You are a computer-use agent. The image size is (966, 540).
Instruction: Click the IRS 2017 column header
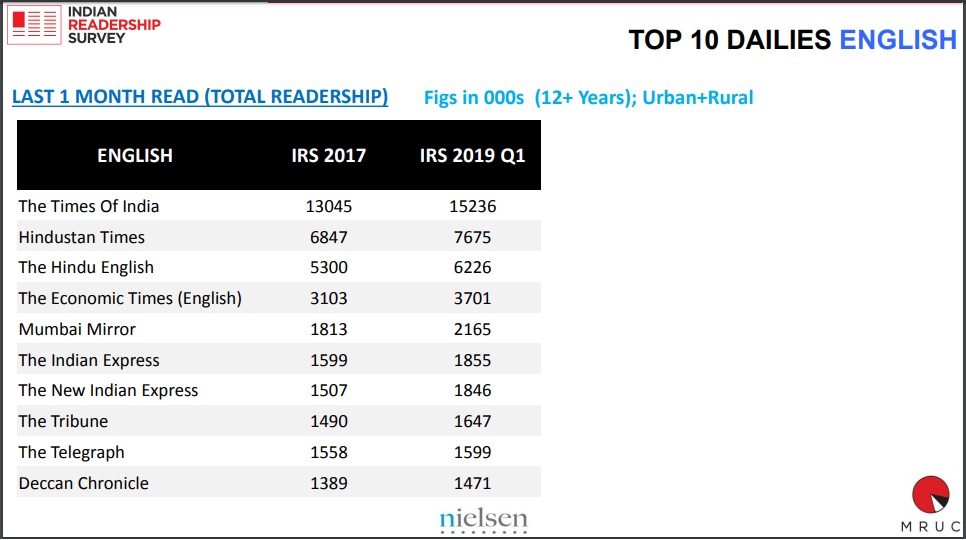(x=328, y=155)
